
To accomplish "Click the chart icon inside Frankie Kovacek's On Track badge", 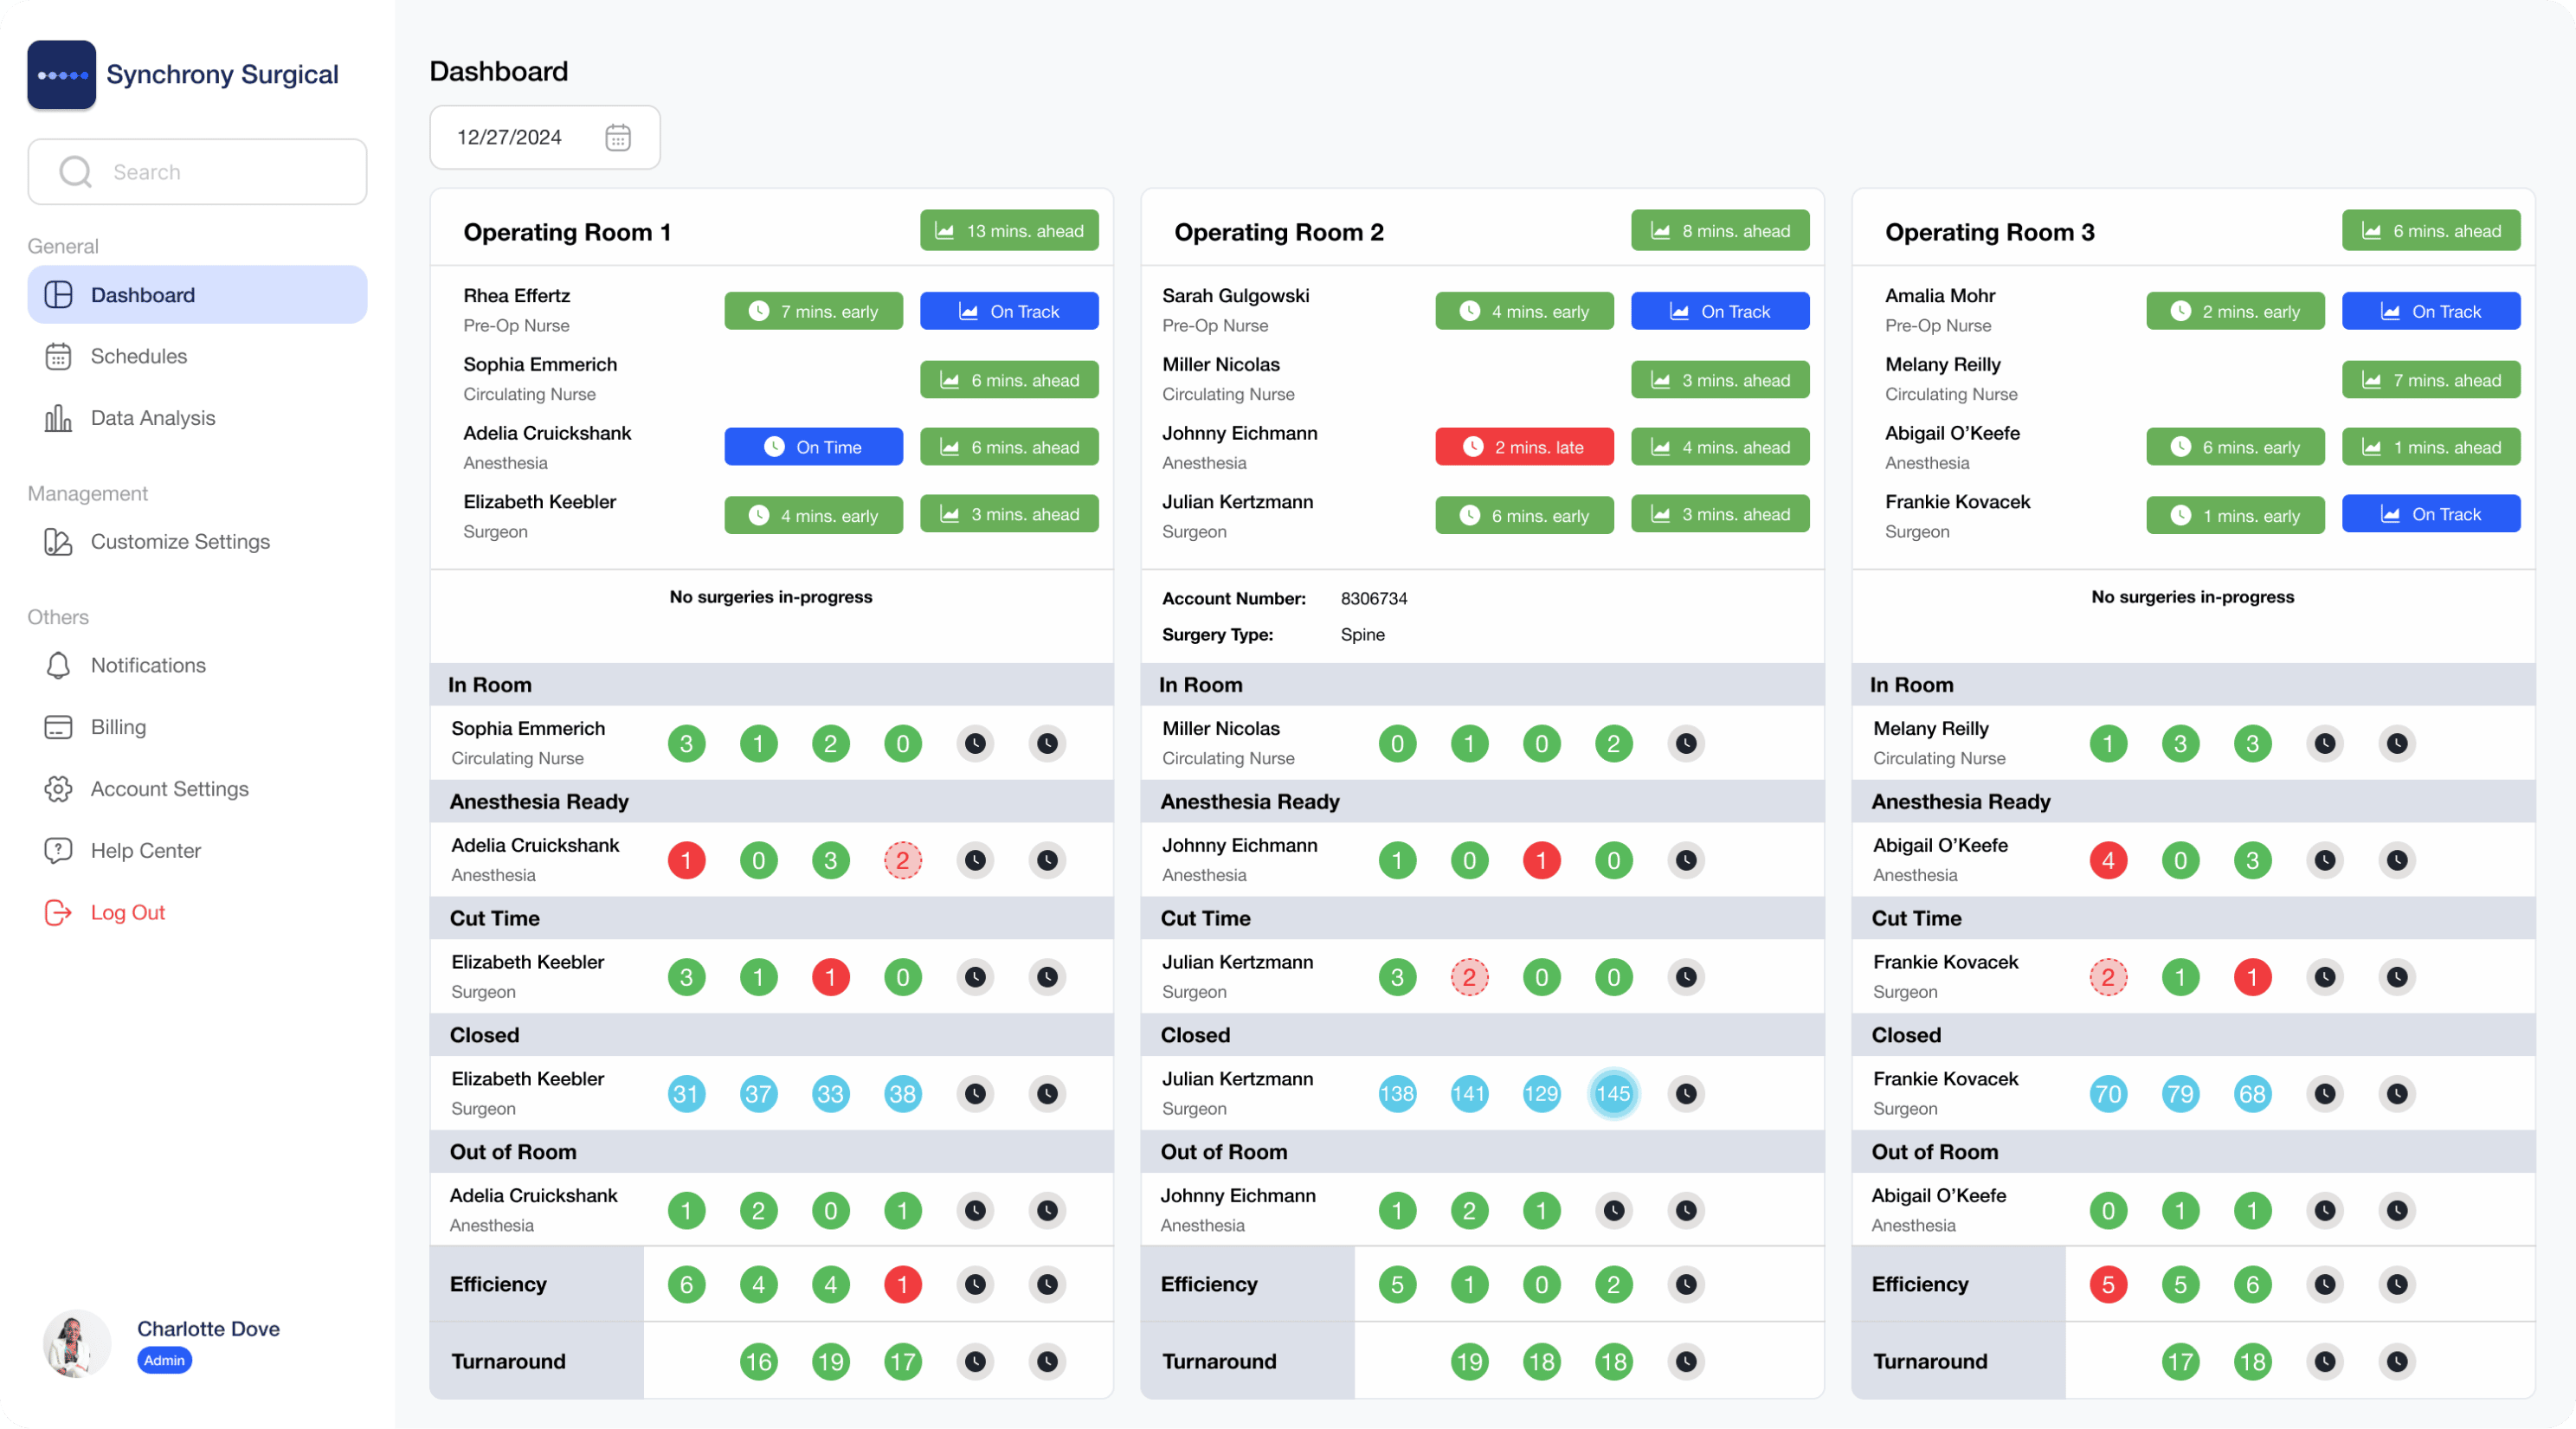I will pos(2390,513).
